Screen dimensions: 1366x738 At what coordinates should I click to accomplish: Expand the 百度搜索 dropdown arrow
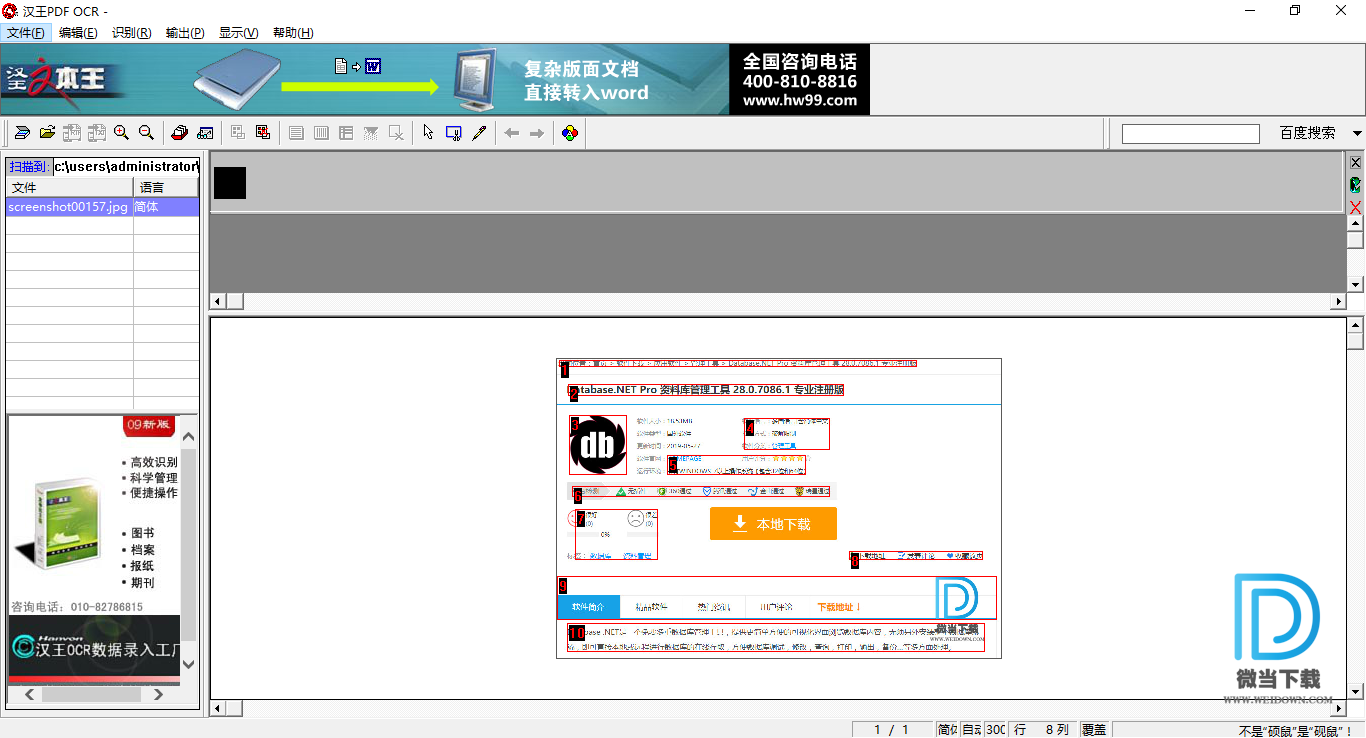click(1357, 133)
